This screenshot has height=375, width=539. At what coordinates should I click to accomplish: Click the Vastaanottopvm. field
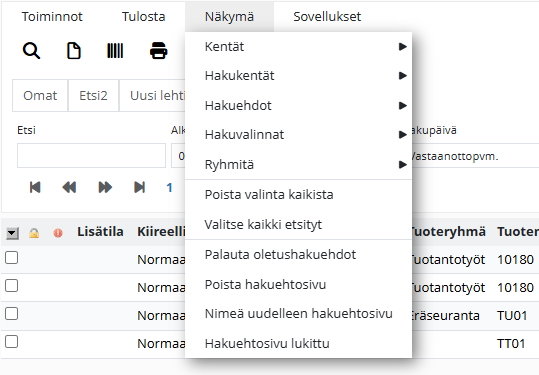click(475, 156)
